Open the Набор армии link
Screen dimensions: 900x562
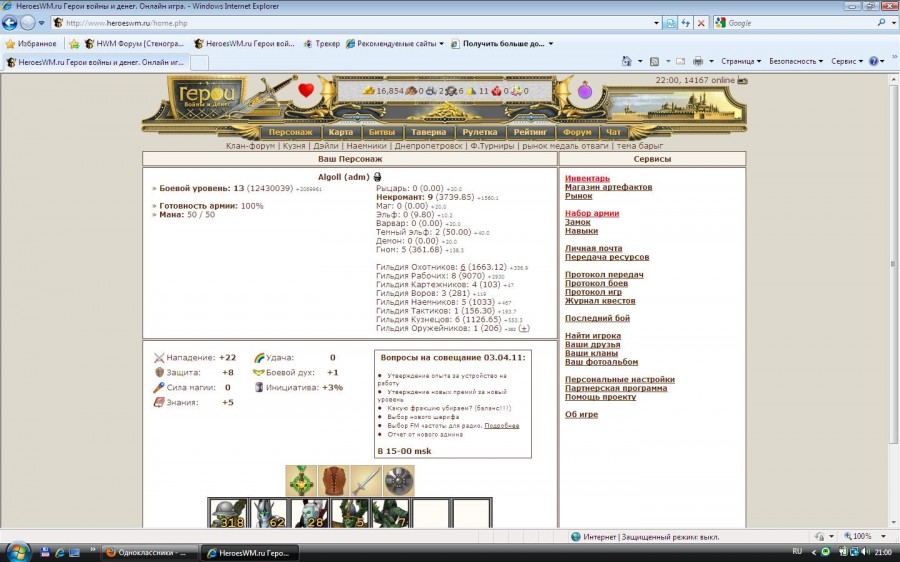click(592, 214)
